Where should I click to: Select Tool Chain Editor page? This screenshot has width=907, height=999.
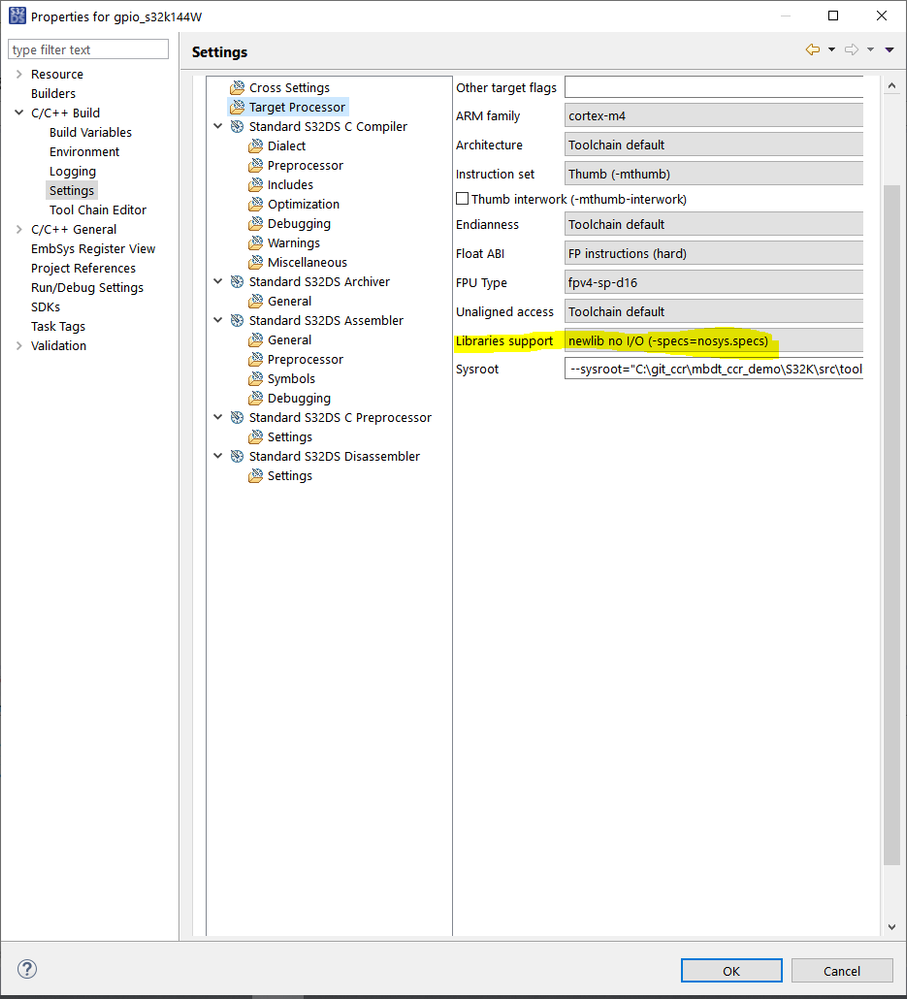[97, 210]
